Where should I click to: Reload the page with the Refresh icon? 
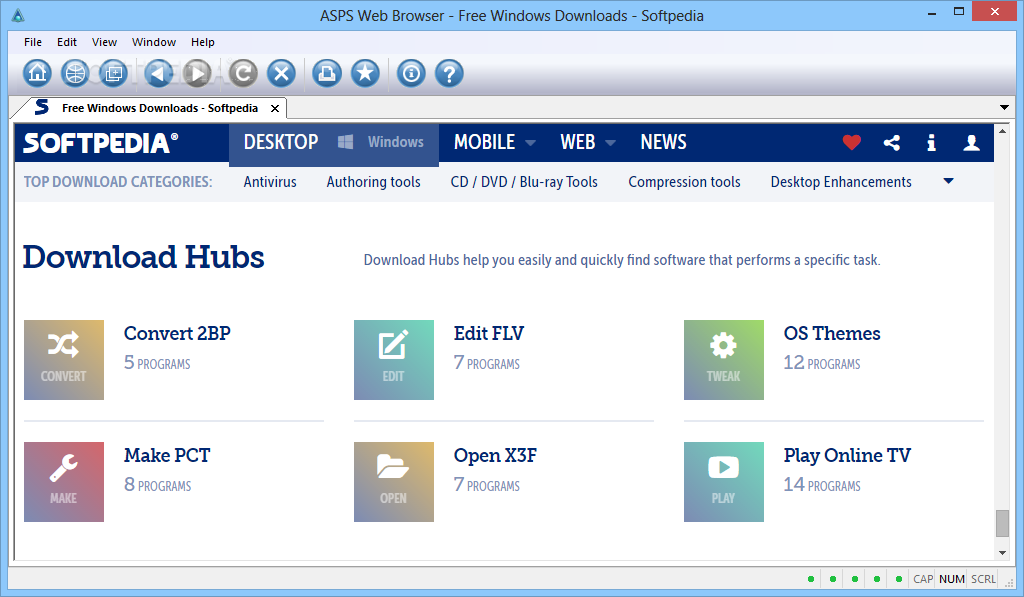(x=243, y=73)
